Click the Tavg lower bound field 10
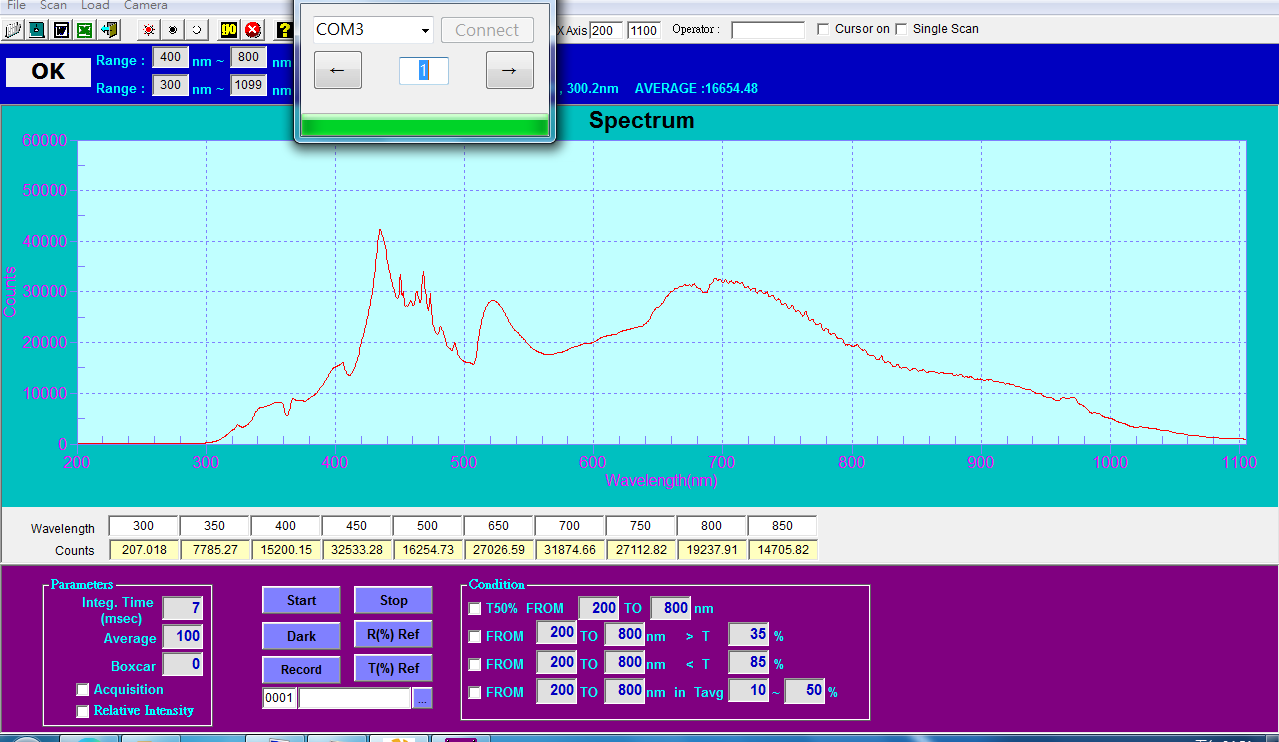The height and width of the screenshot is (742, 1279). [748, 691]
